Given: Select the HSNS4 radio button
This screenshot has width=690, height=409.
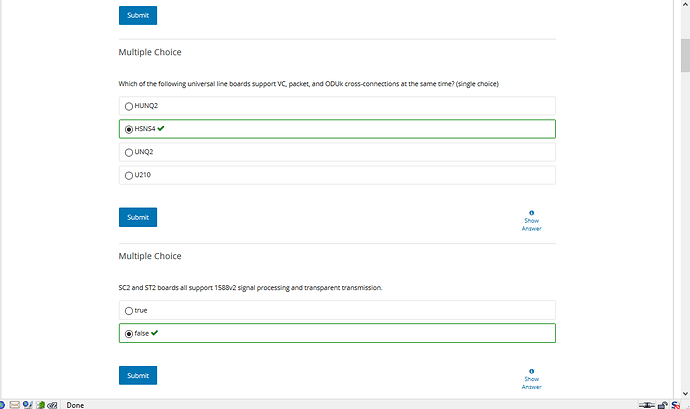Looking at the screenshot, I should click(x=128, y=129).
